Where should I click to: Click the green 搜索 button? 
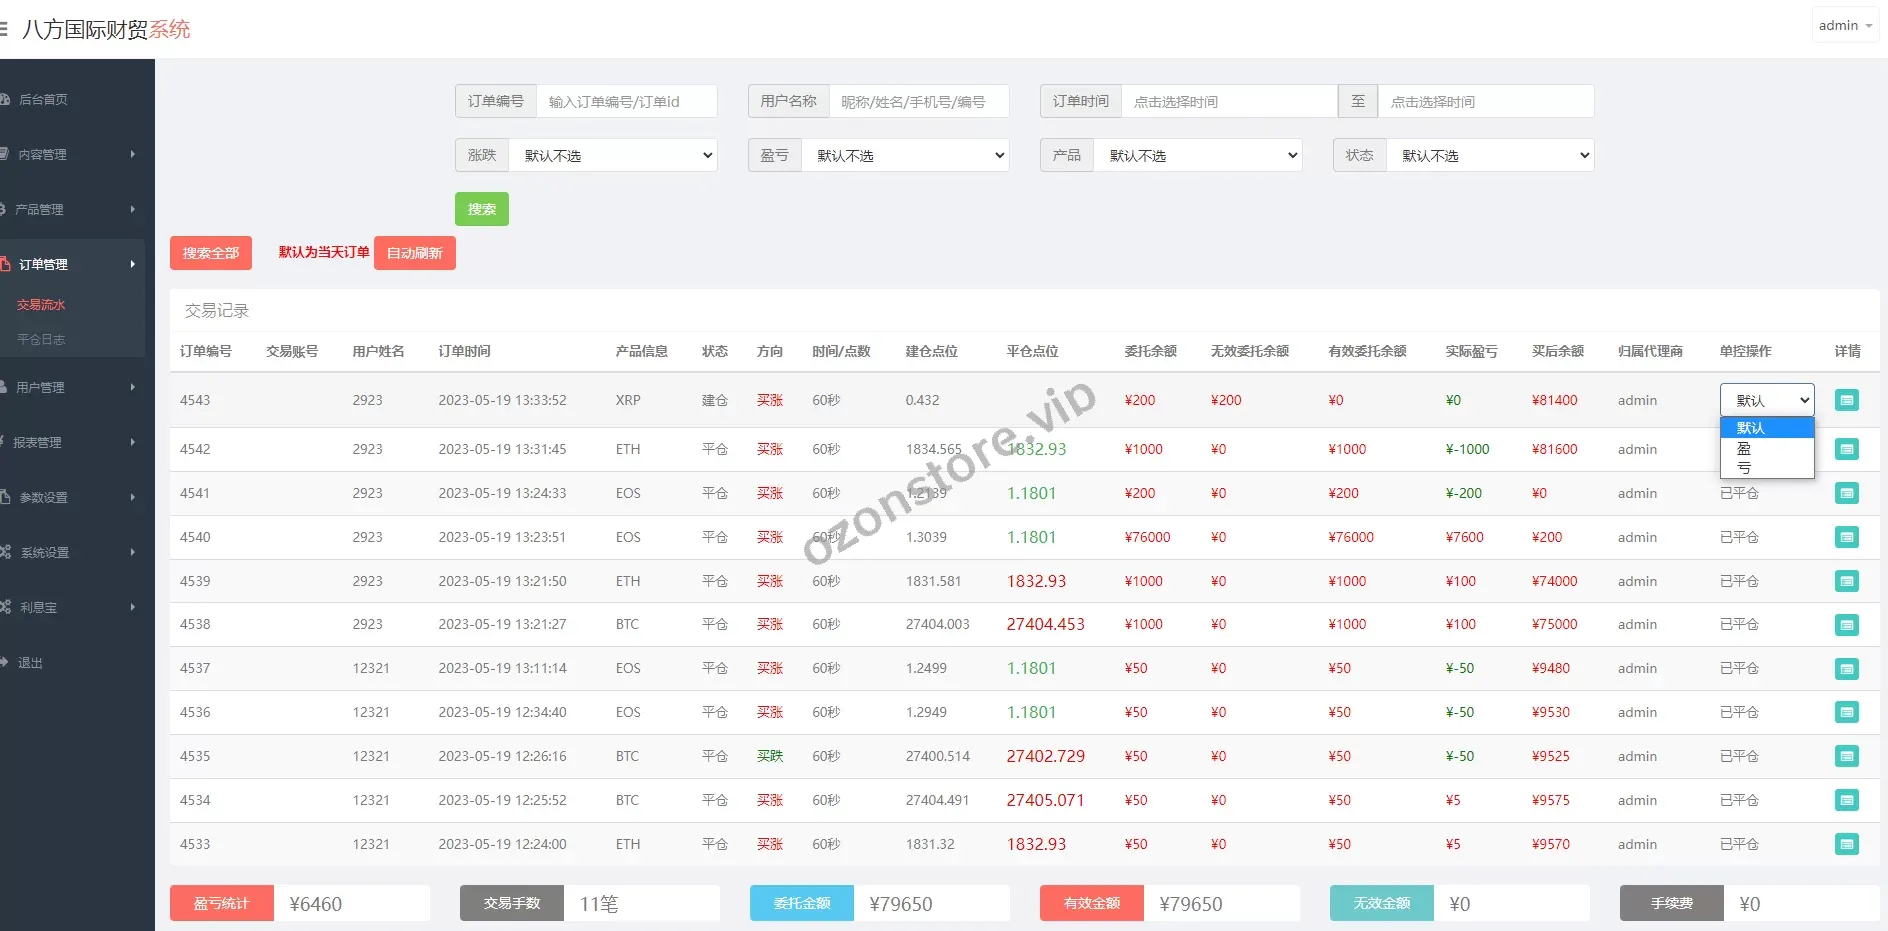[x=481, y=209]
